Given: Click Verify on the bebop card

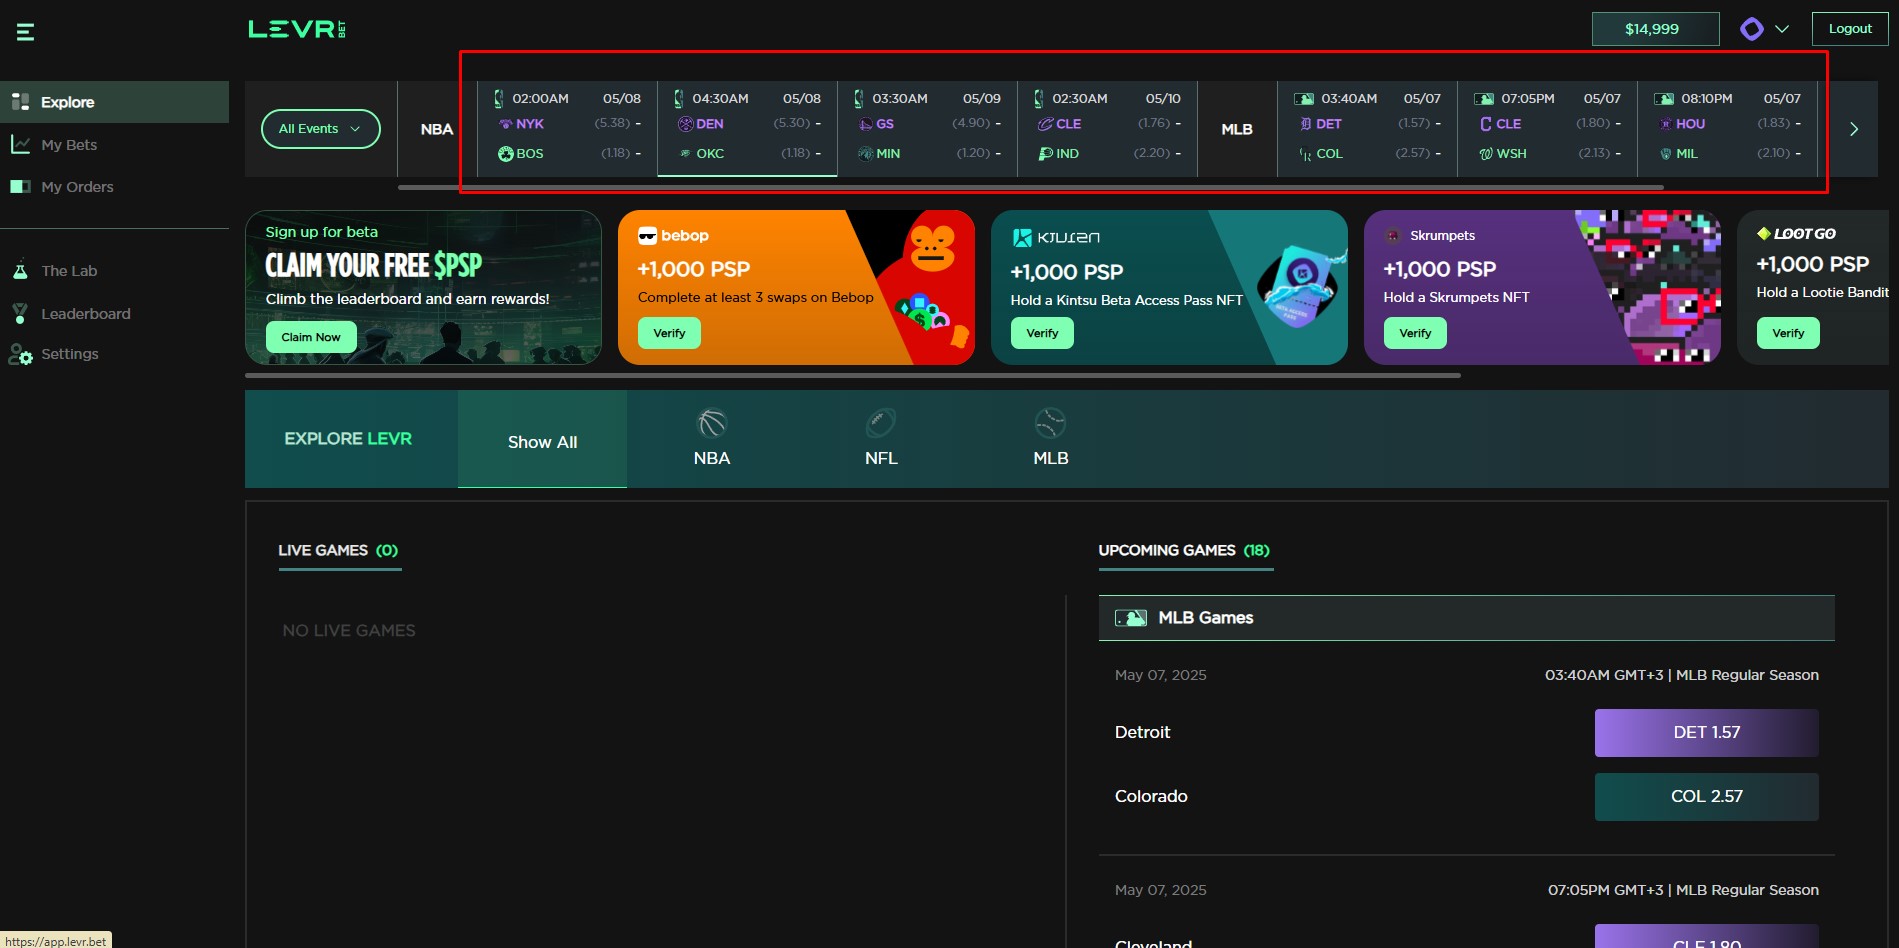Looking at the screenshot, I should [x=669, y=333].
